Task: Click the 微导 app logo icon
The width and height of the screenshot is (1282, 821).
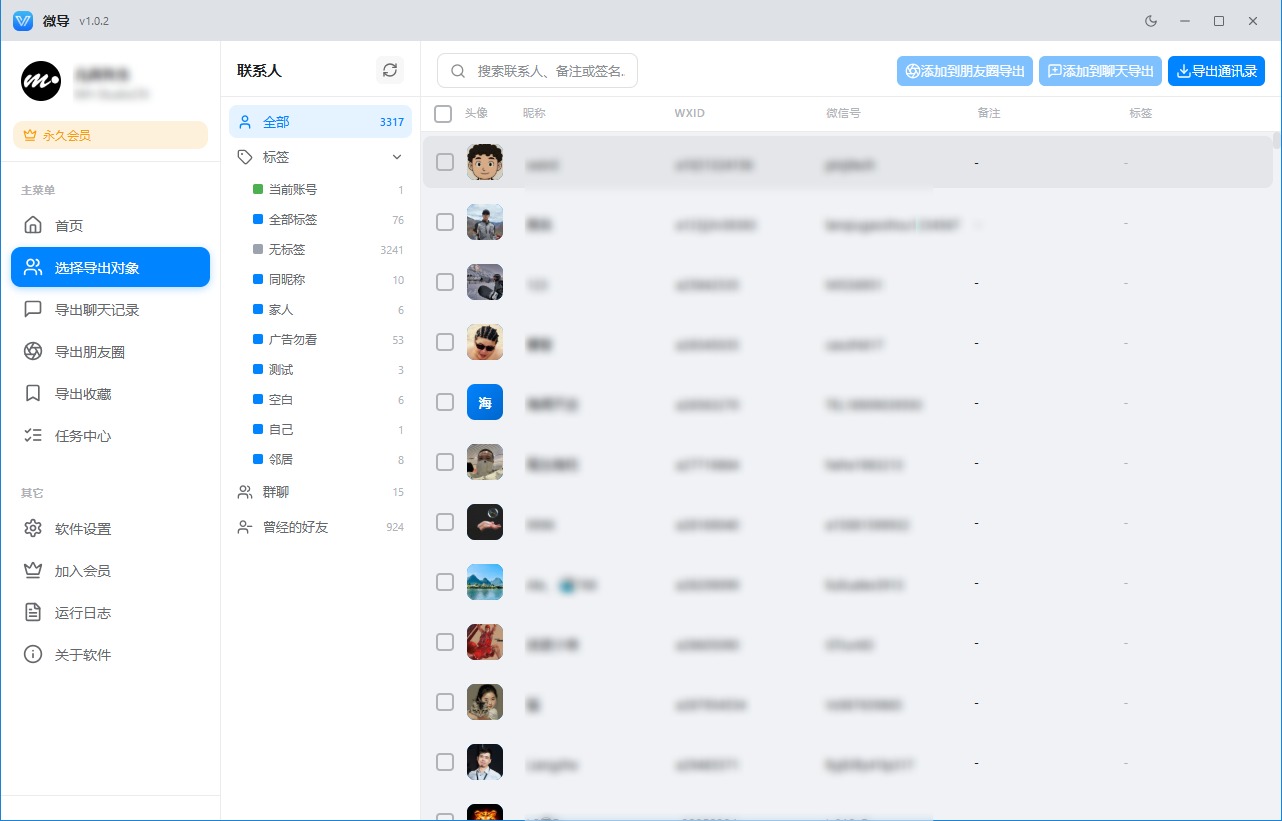Action: point(23,21)
